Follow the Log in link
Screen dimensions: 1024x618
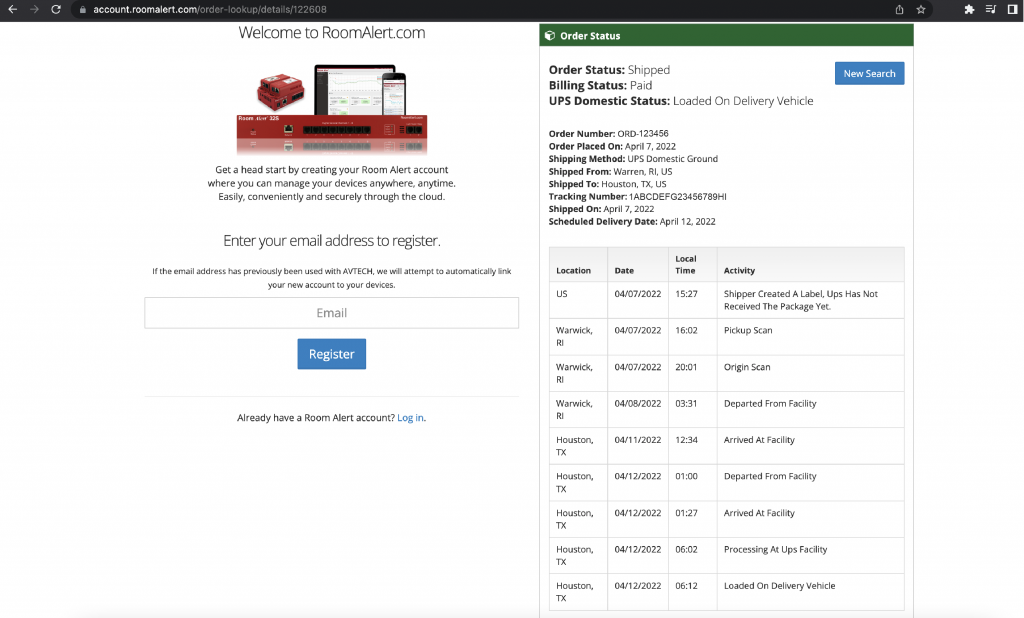click(x=410, y=418)
